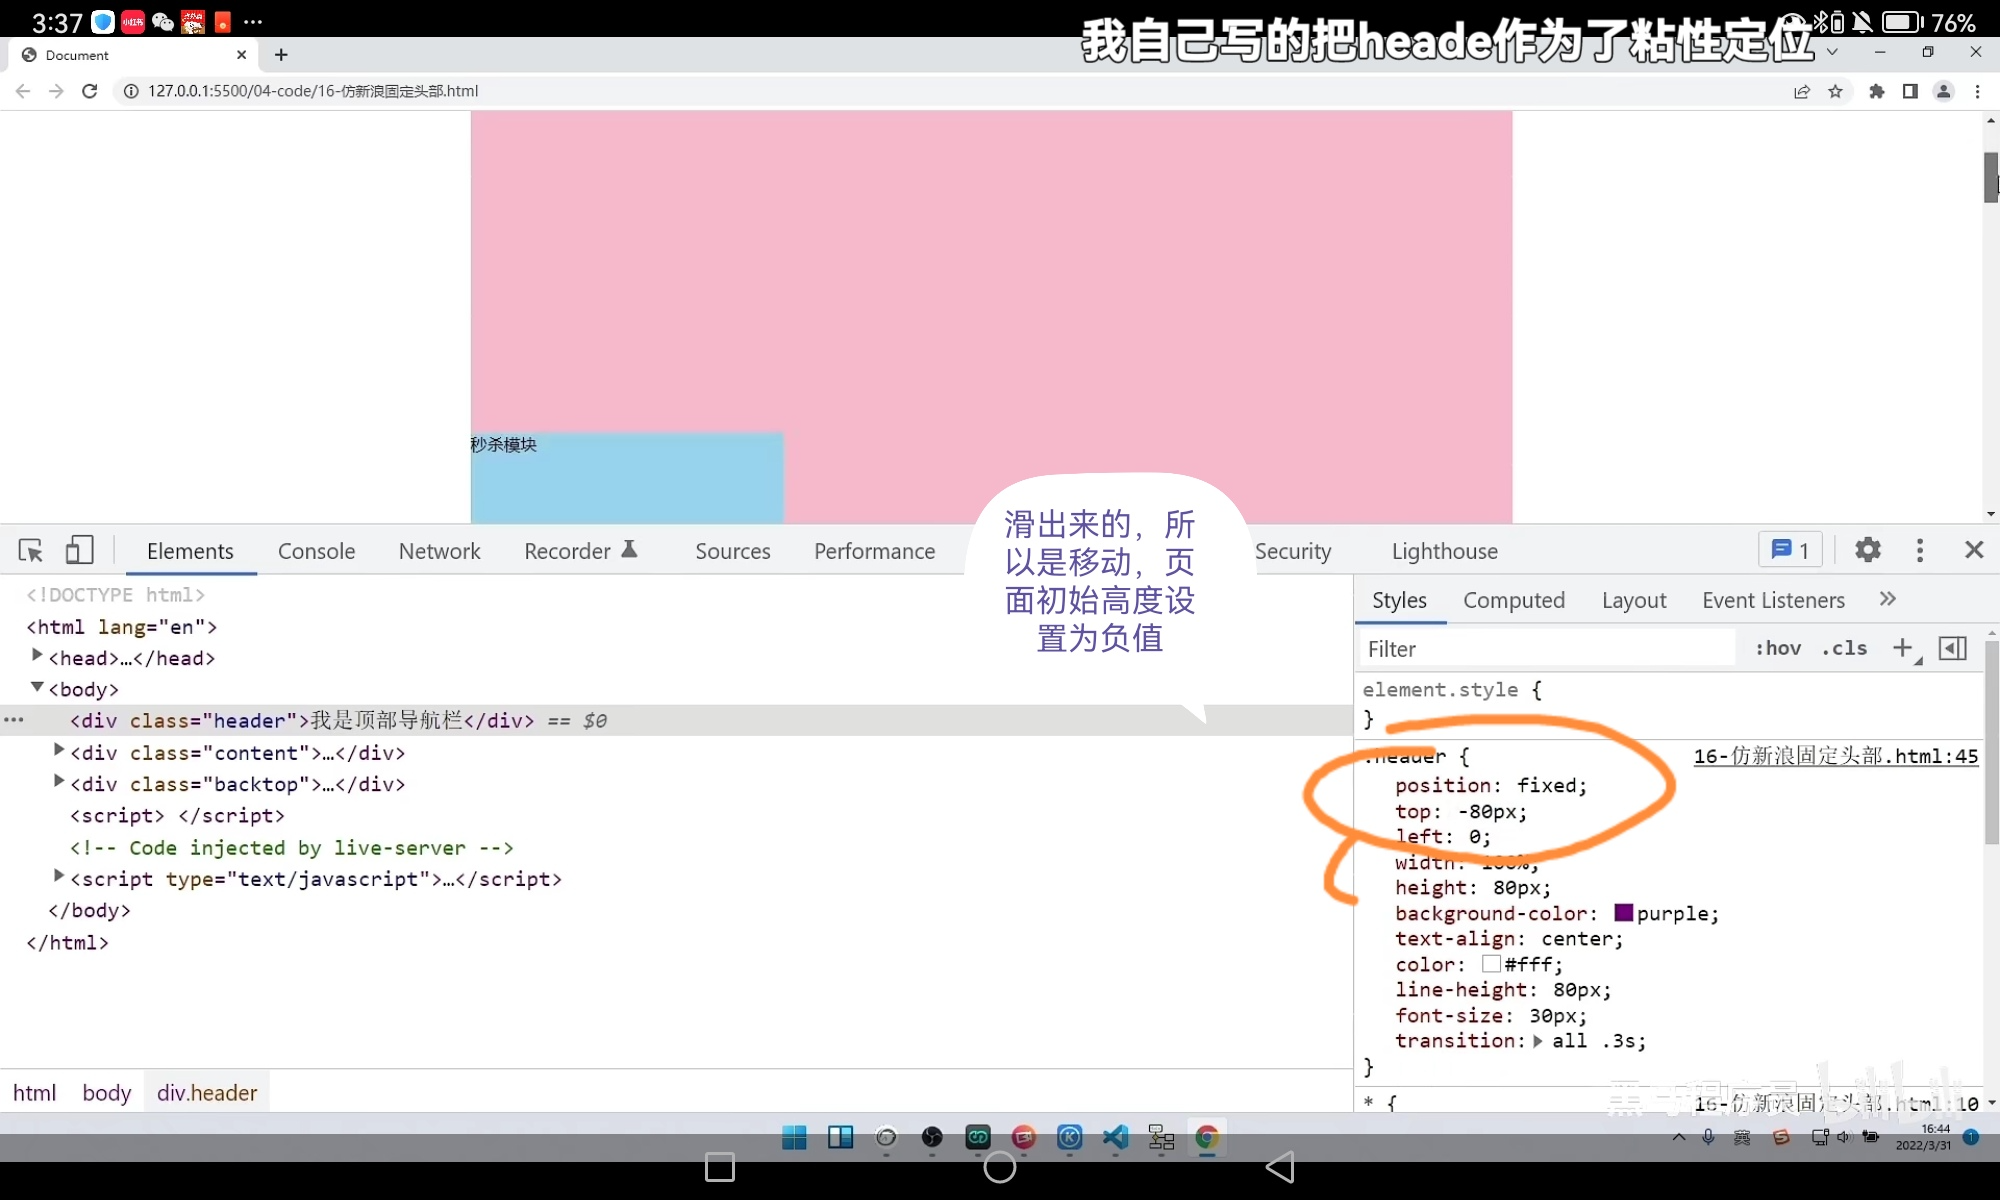
Task: Toggle :hov pseudo-class states
Action: (1778, 648)
